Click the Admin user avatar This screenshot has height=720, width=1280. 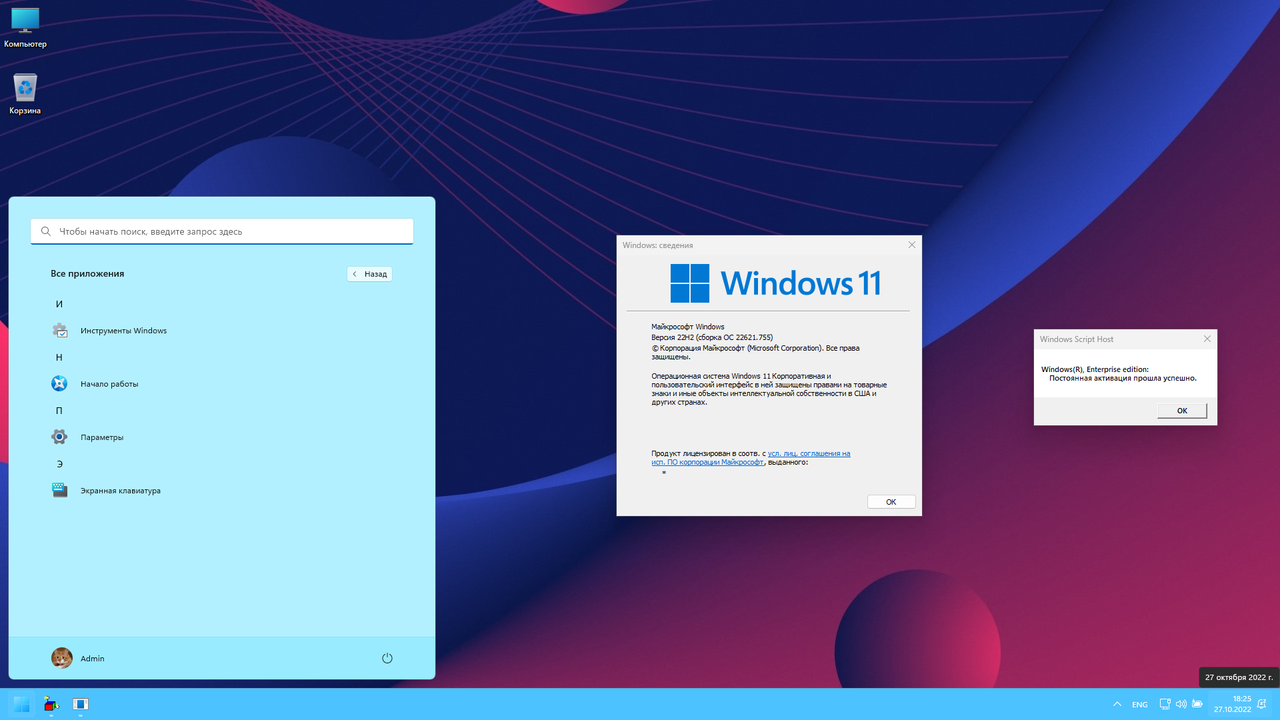(x=61, y=658)
